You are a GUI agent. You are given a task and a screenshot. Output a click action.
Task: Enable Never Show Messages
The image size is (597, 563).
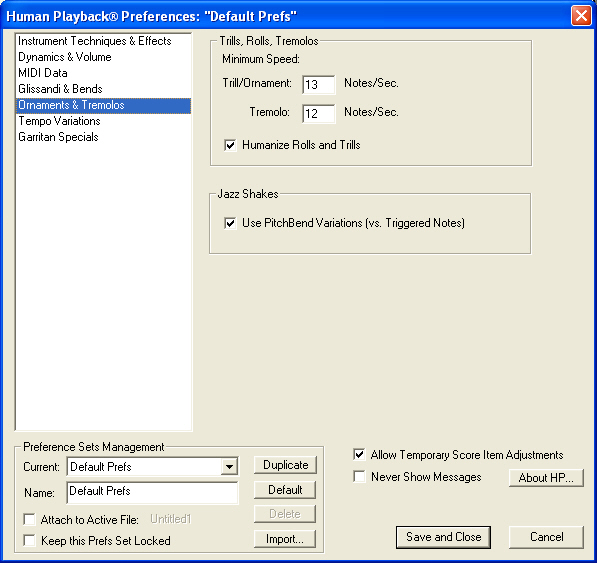[359, 477]
